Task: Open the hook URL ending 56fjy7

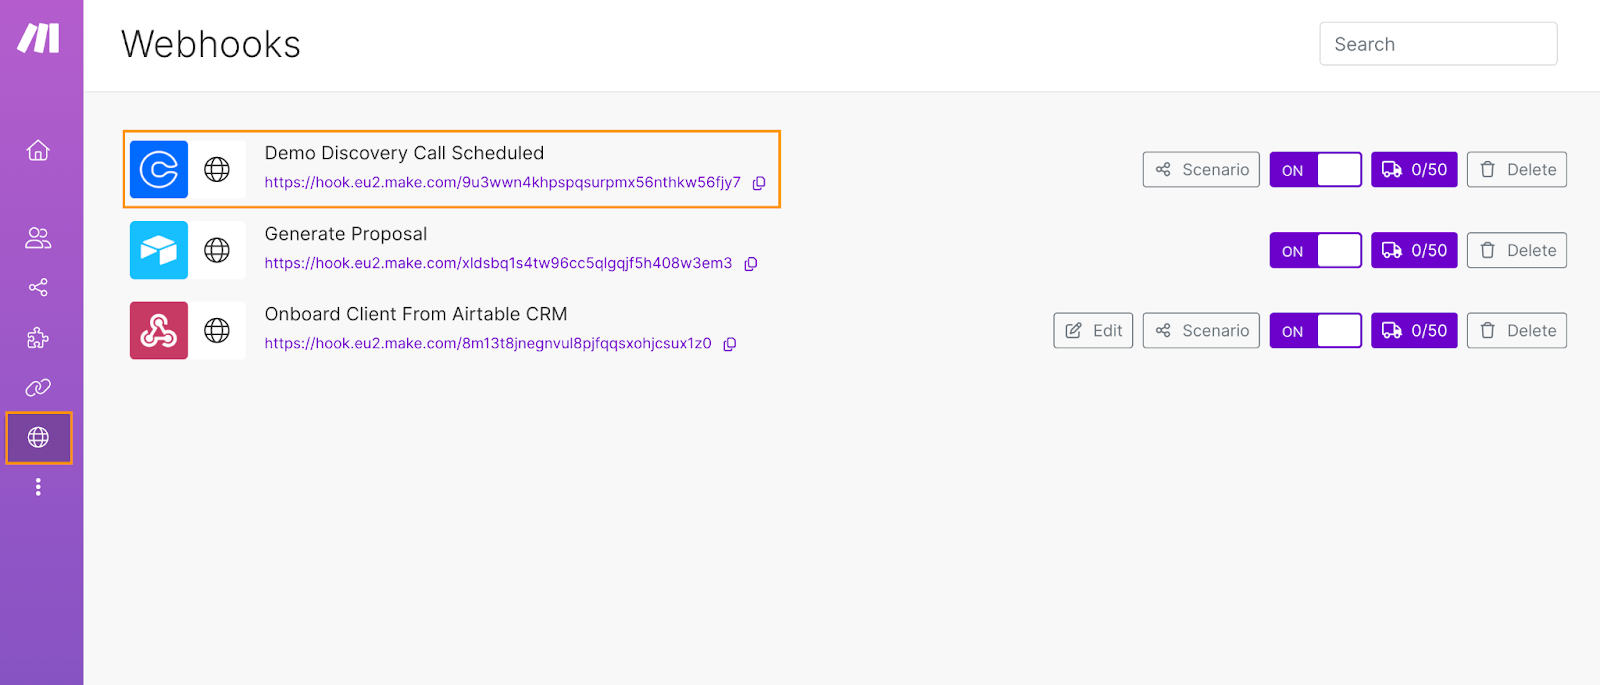Action: click(x=503, y=183)
